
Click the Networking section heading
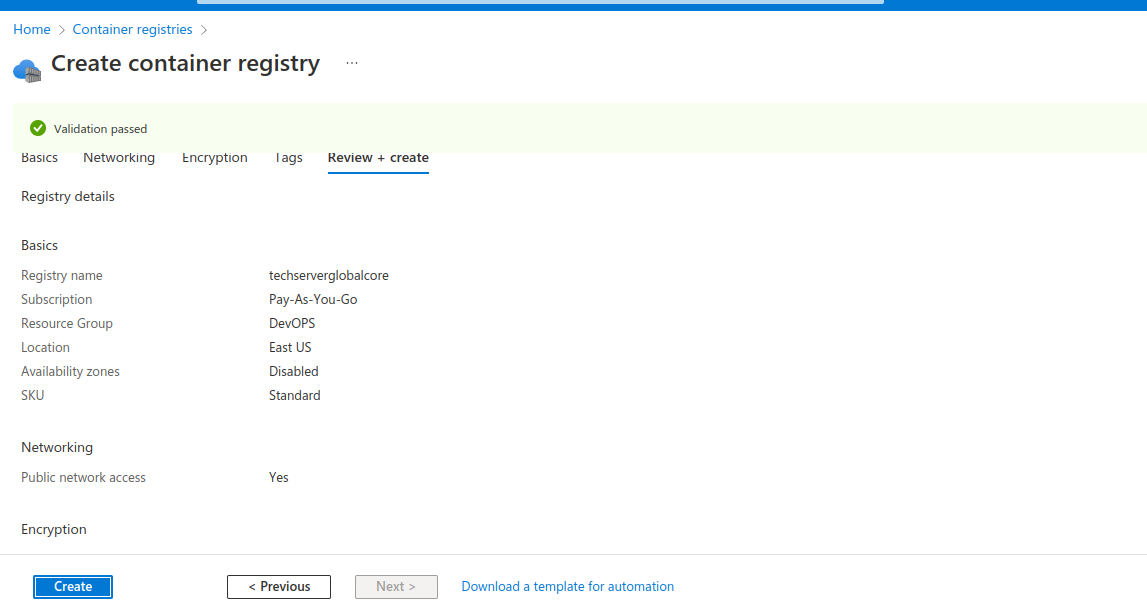[x=57, y=447]
